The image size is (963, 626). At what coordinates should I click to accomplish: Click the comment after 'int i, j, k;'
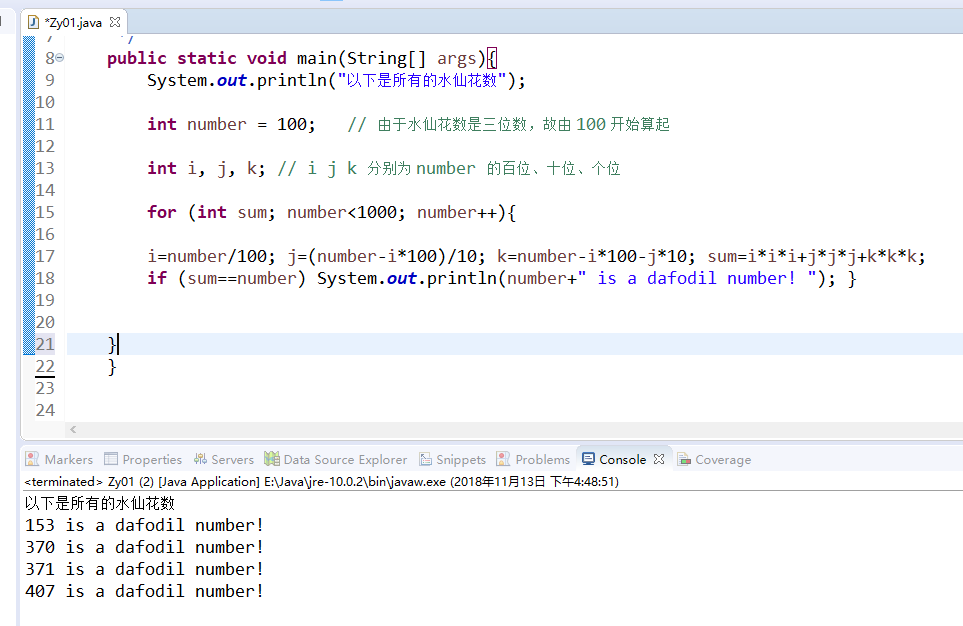pyautogui.click(x=449, y=168)
